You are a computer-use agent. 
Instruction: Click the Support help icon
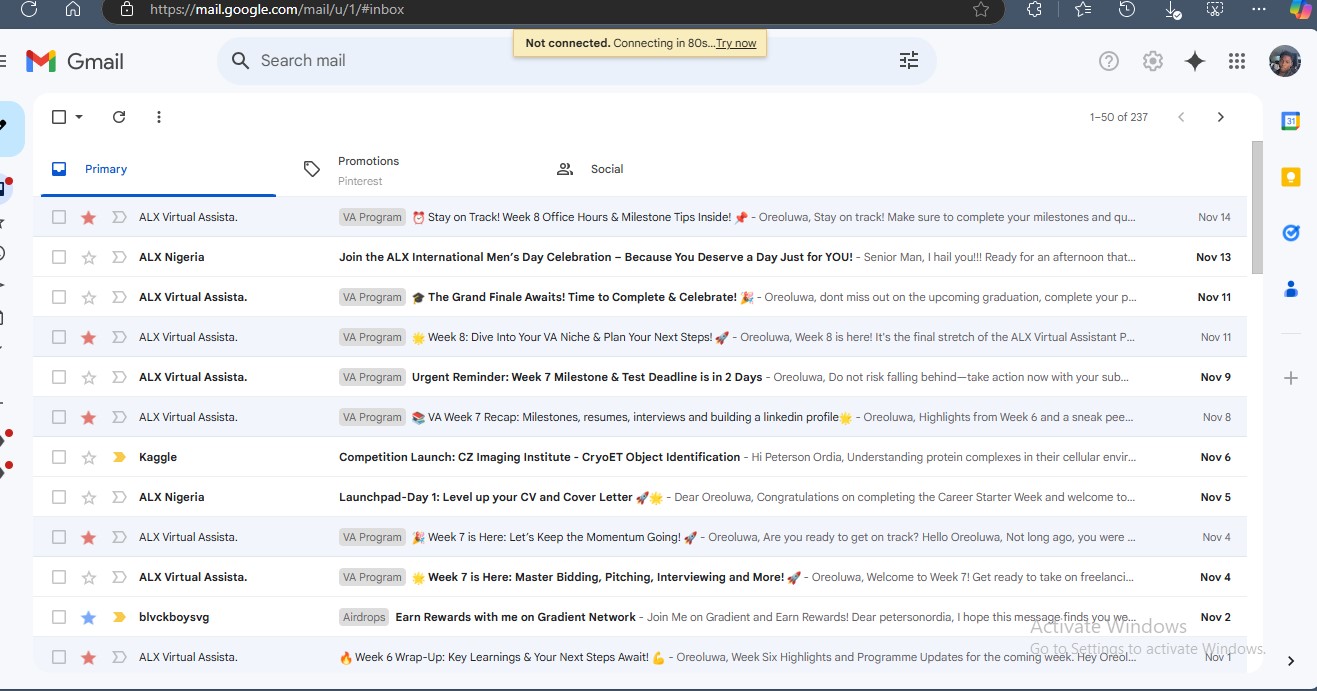(x=1108, y=61)
